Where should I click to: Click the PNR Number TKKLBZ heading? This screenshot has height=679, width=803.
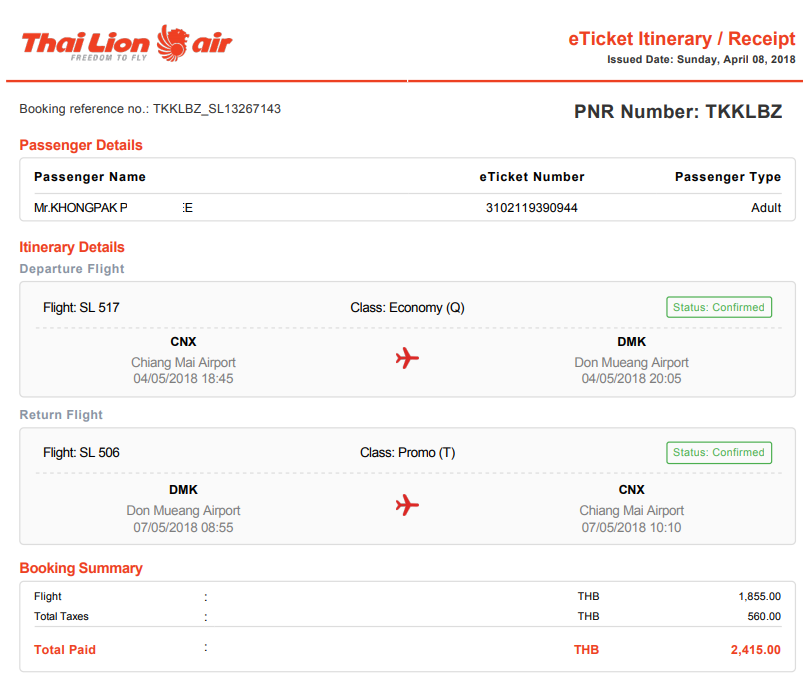pos(678,112)
